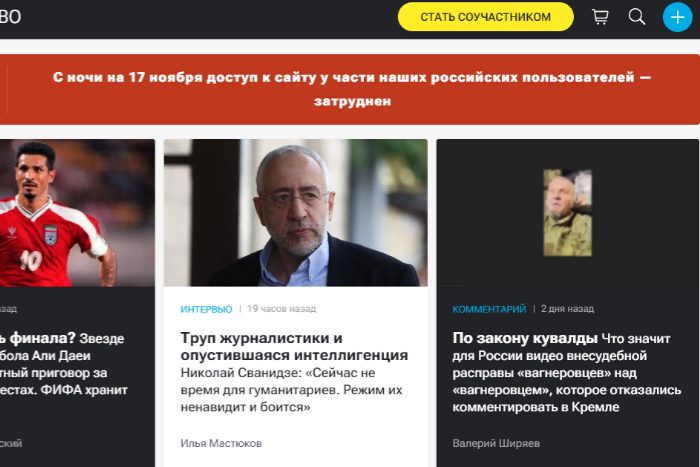Click the yellow СТАТЬ СОУЧАСТНИКОМ button
Viewport: 700px width, 467px height.
[x=486, y=17]
